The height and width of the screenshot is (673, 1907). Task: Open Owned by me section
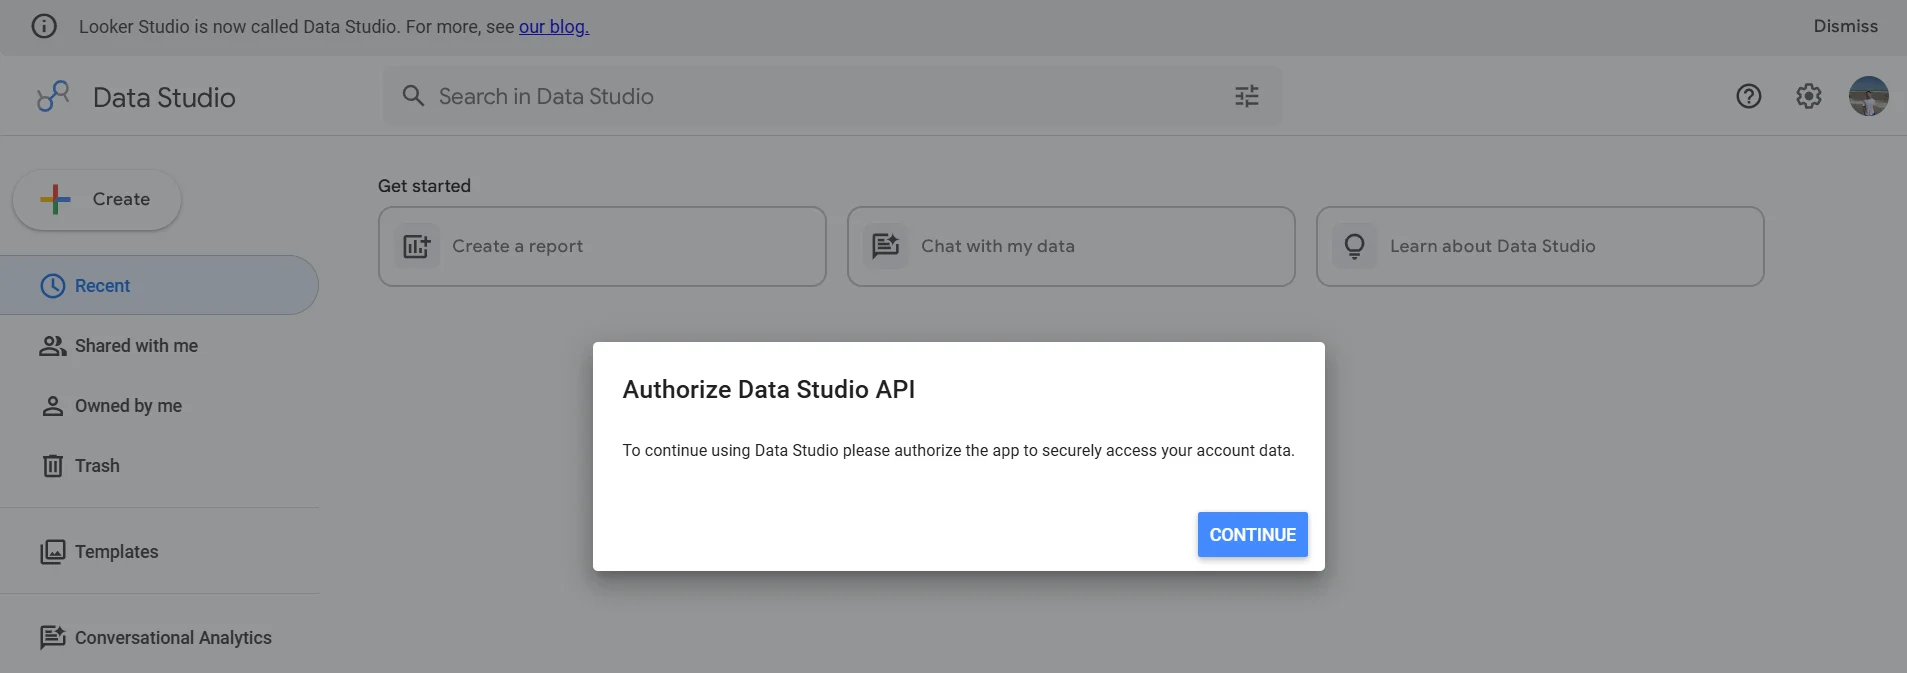[x=159, y=406]
